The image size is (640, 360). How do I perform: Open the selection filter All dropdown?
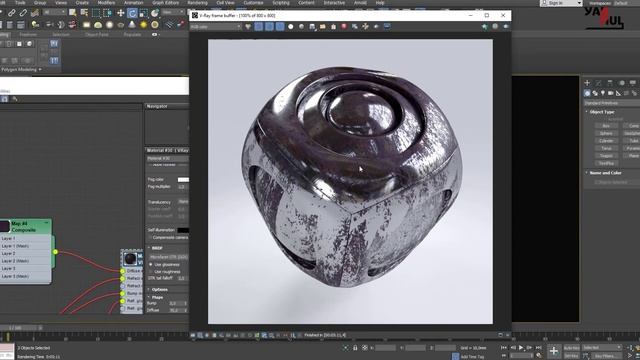(x=55, y=13)
